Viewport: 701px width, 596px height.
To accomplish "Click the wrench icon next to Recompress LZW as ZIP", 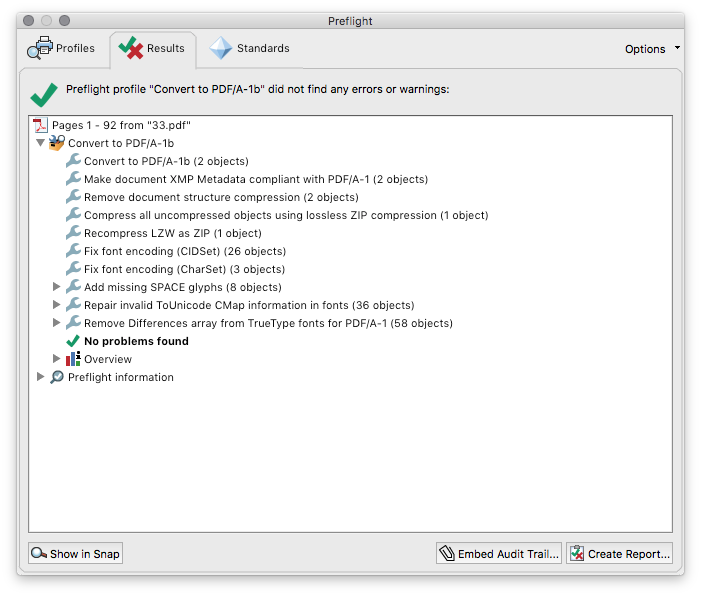I will 73,232.
